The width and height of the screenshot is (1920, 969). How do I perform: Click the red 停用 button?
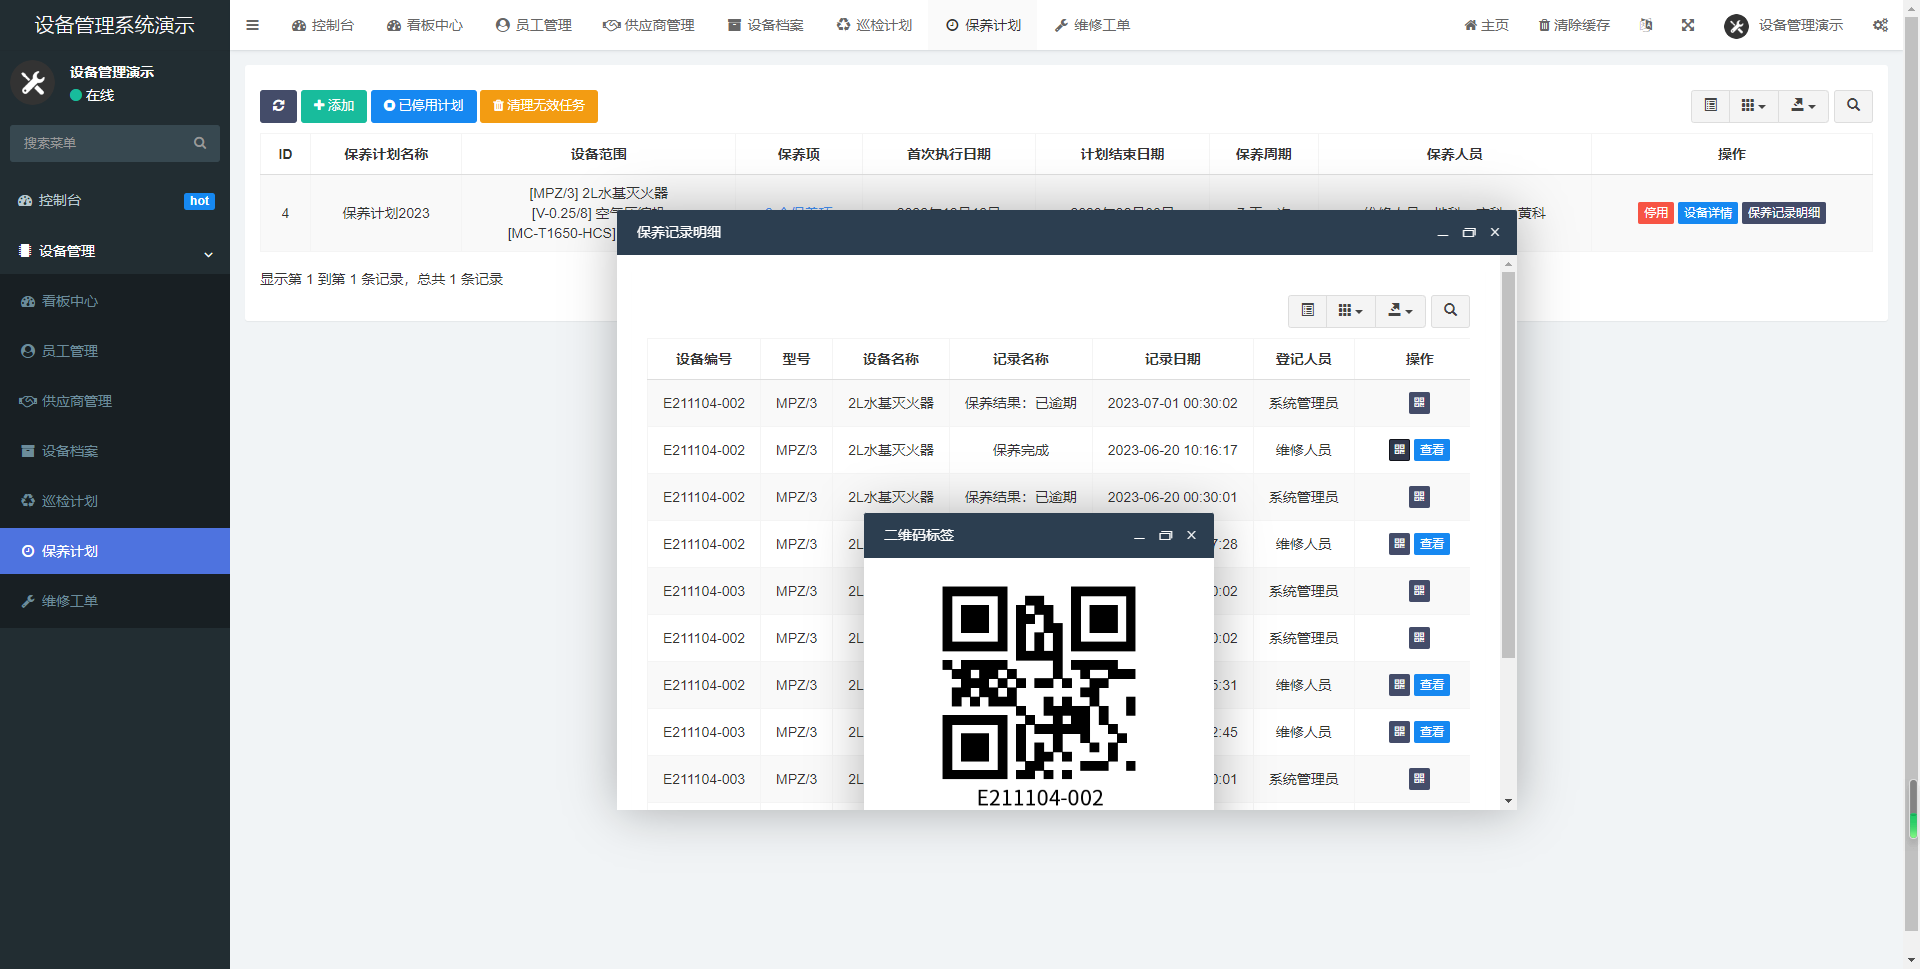(x=1656, y=213)
